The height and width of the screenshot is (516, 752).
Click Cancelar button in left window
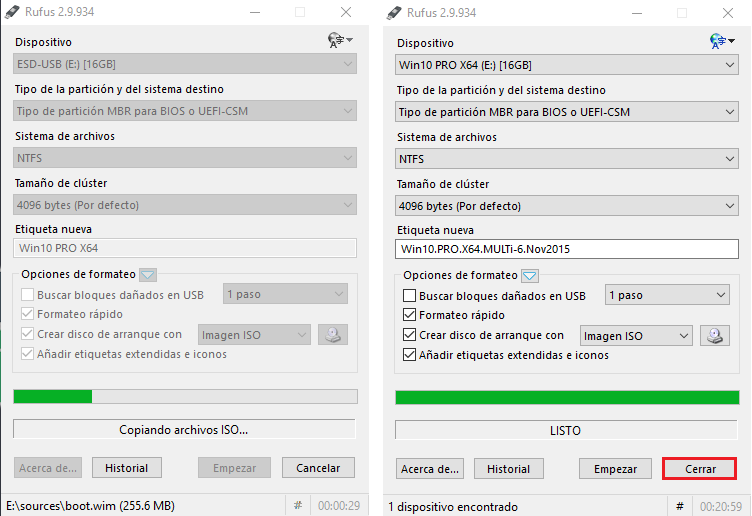318,468
